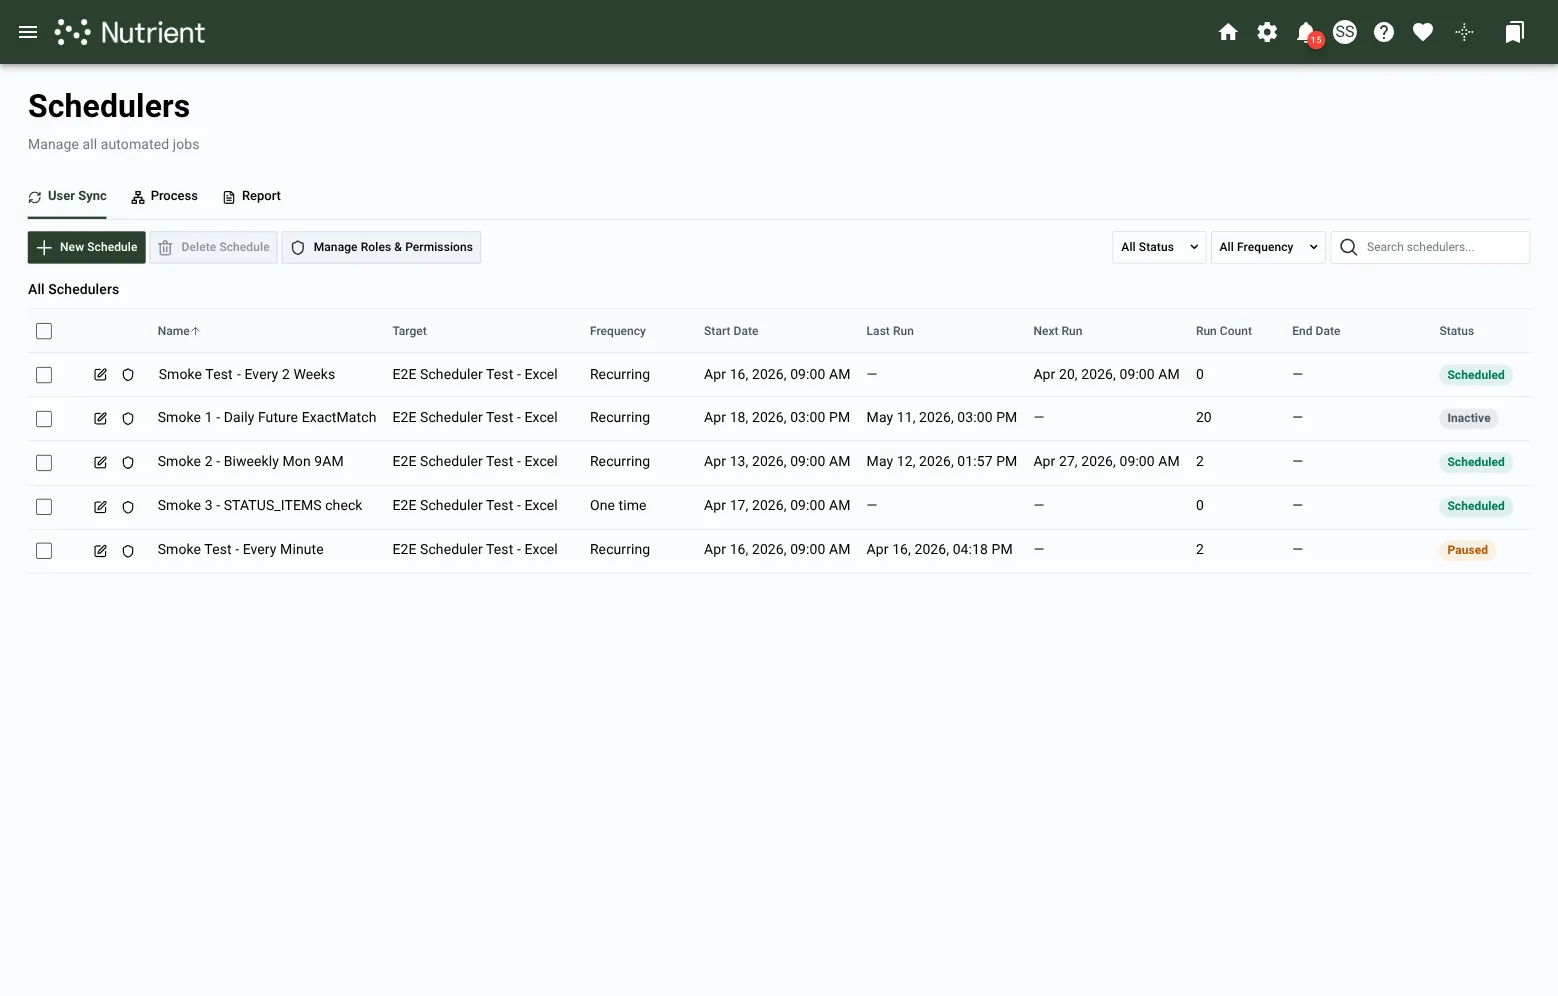Click the New Schedule button
Viewport: 1558px width, 996px height.
pos(87,247)
